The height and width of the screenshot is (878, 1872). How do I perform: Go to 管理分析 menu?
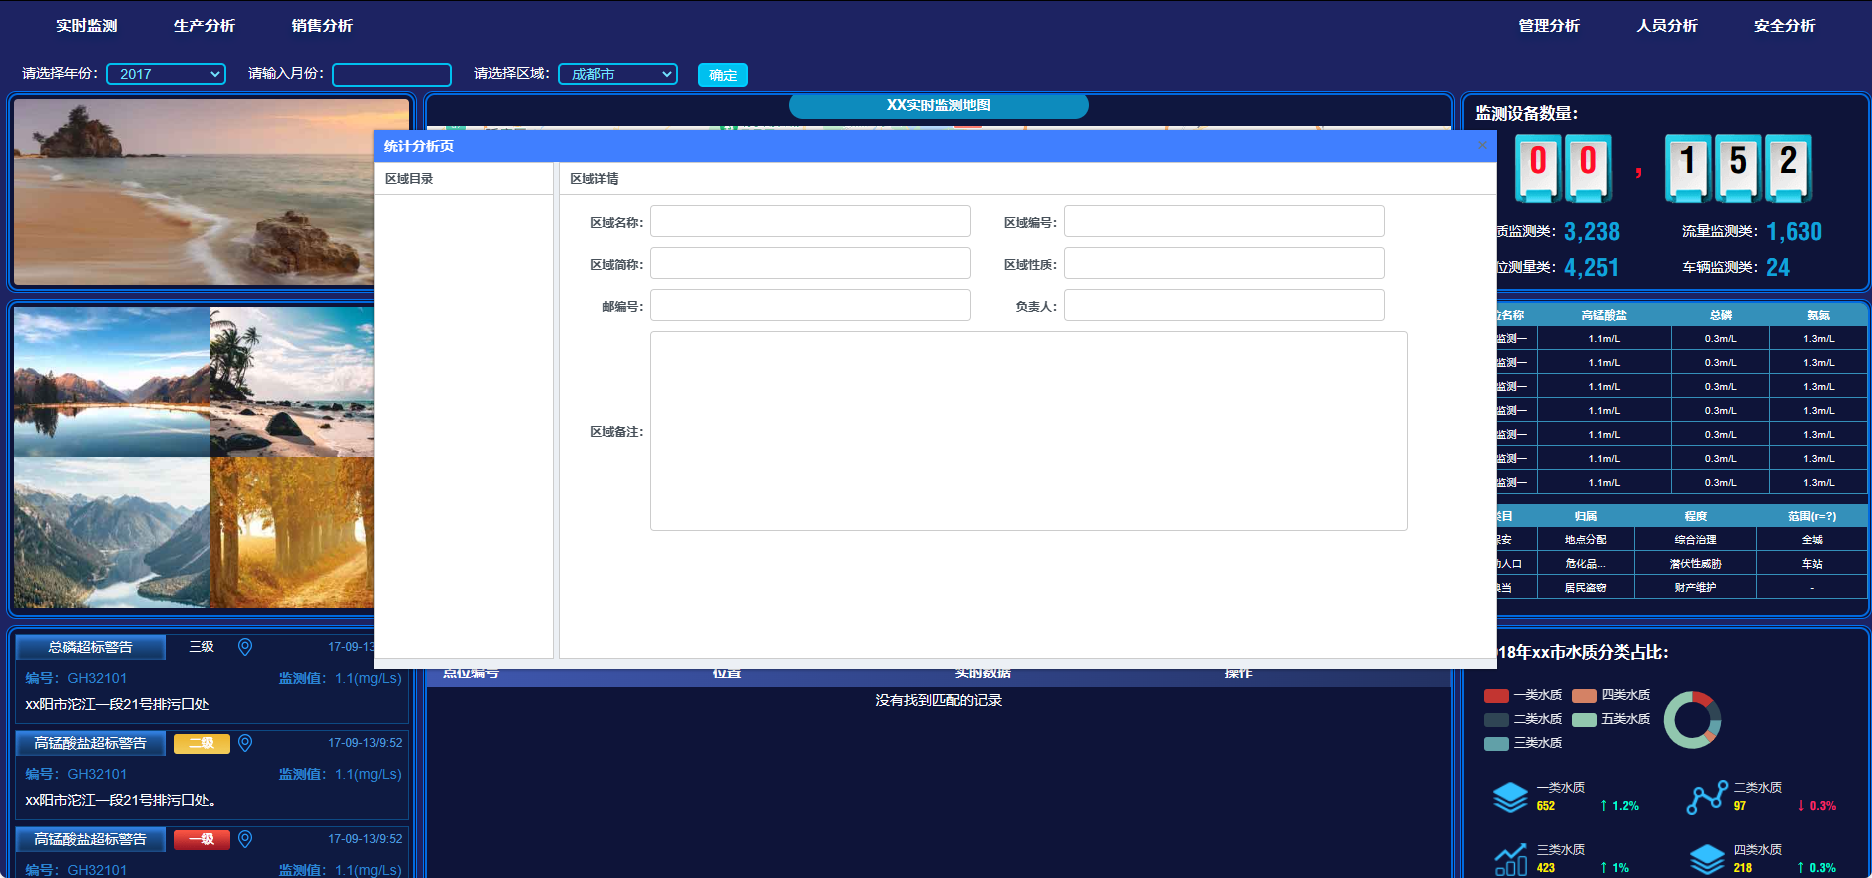click(1549, 26)
